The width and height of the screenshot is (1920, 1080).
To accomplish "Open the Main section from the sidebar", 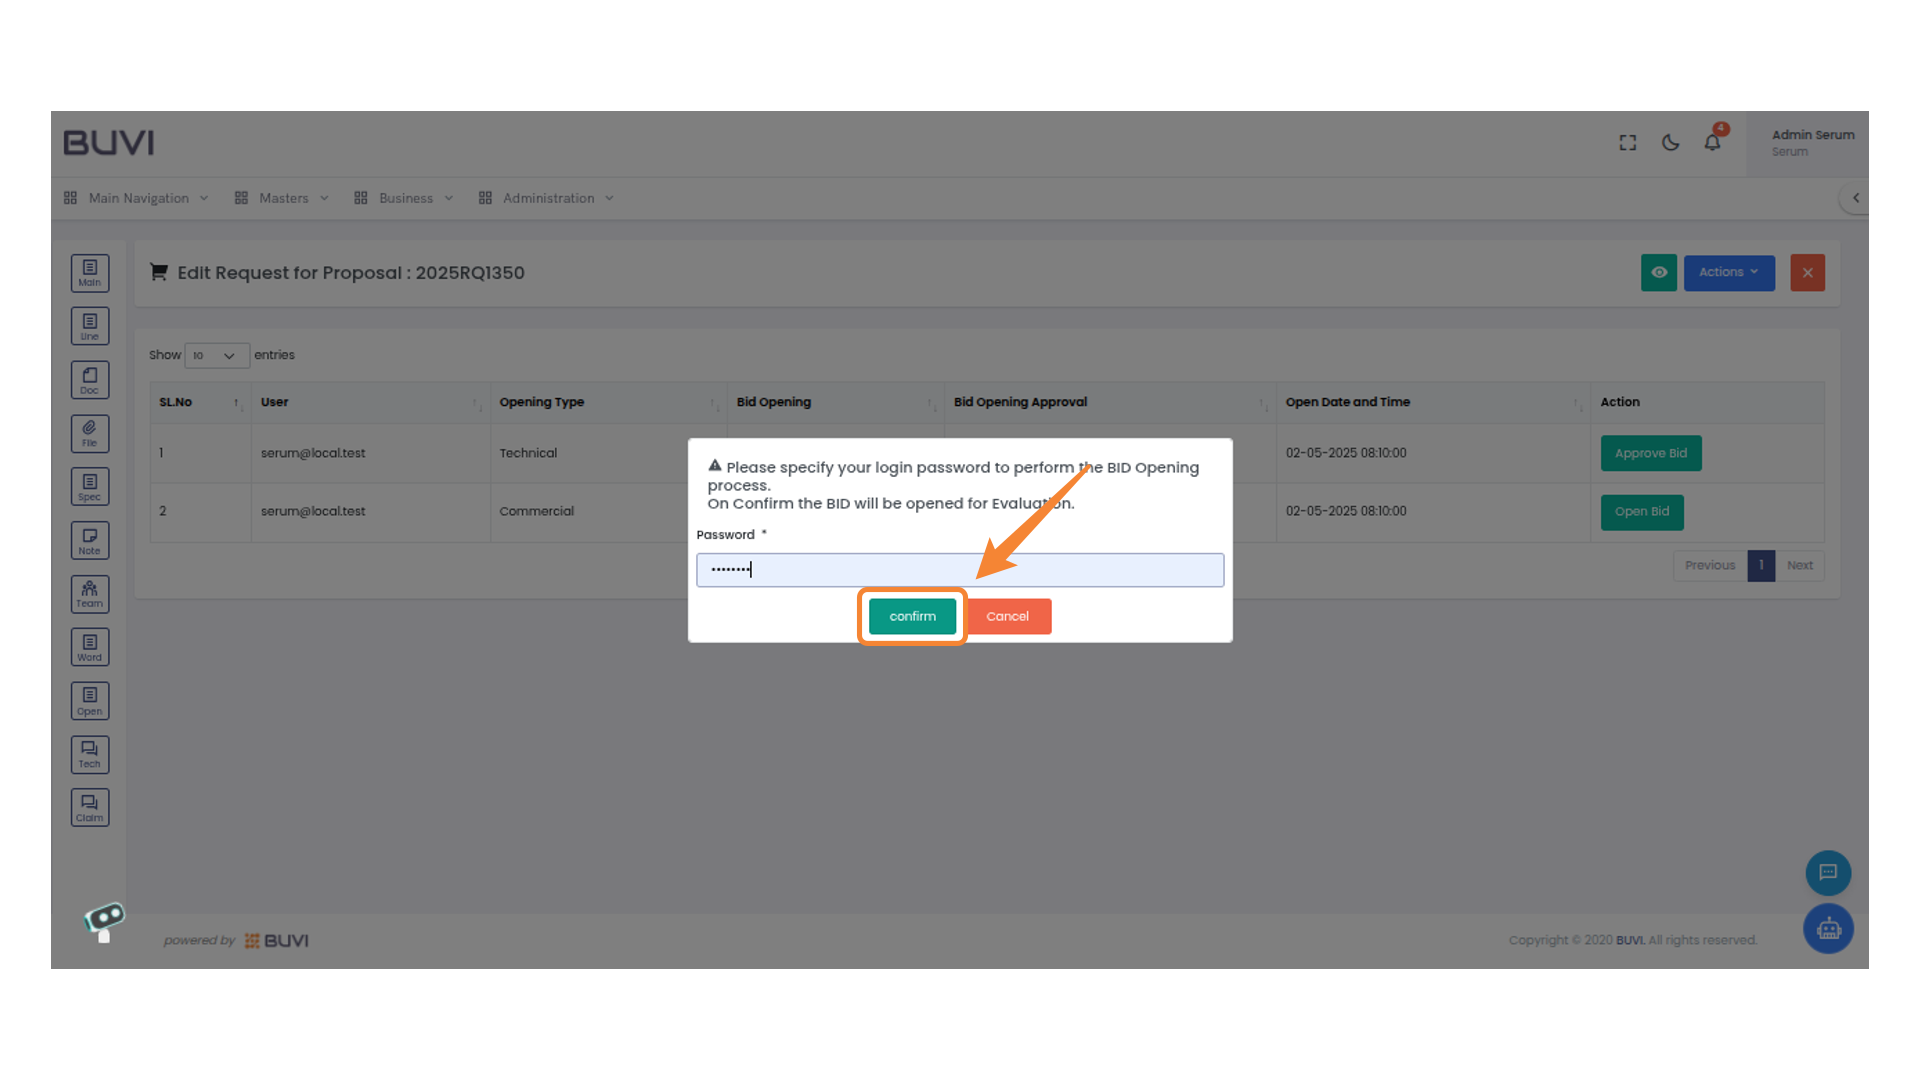I will click(x=90, y=272).
